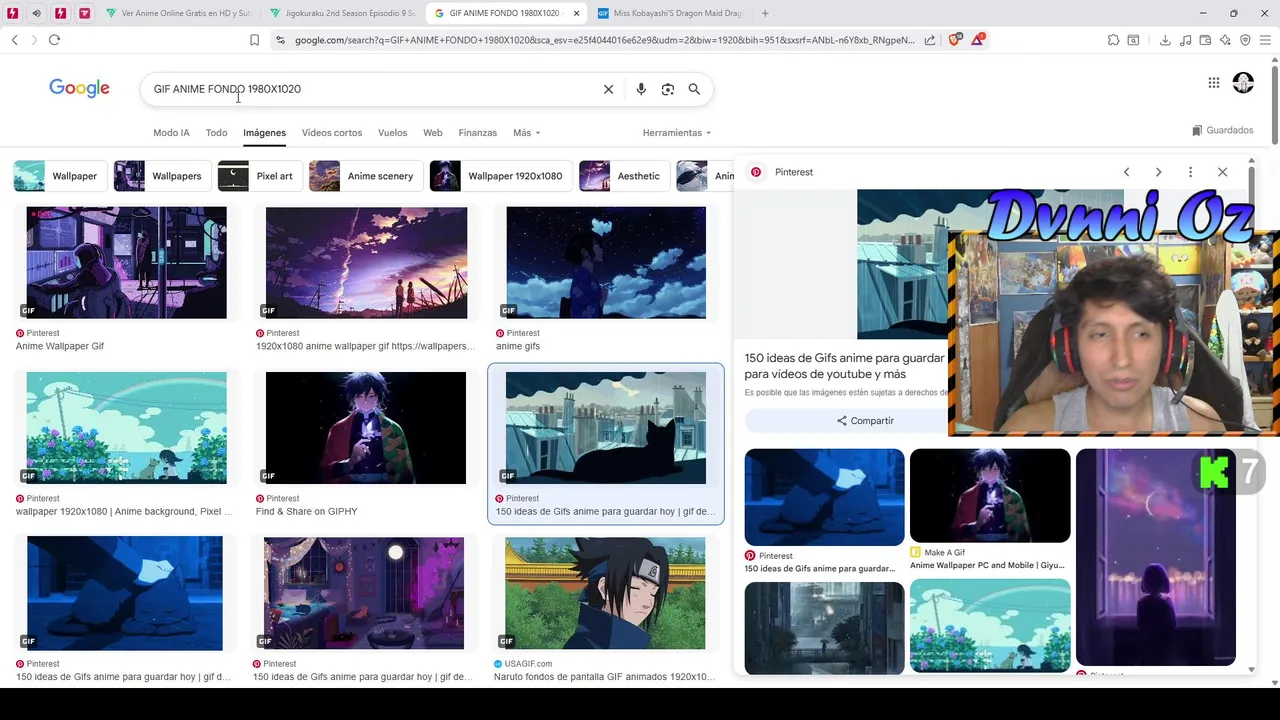
Task: Open the music note playlist icon
Action: pyautogui.click(x=1185, y=40)
